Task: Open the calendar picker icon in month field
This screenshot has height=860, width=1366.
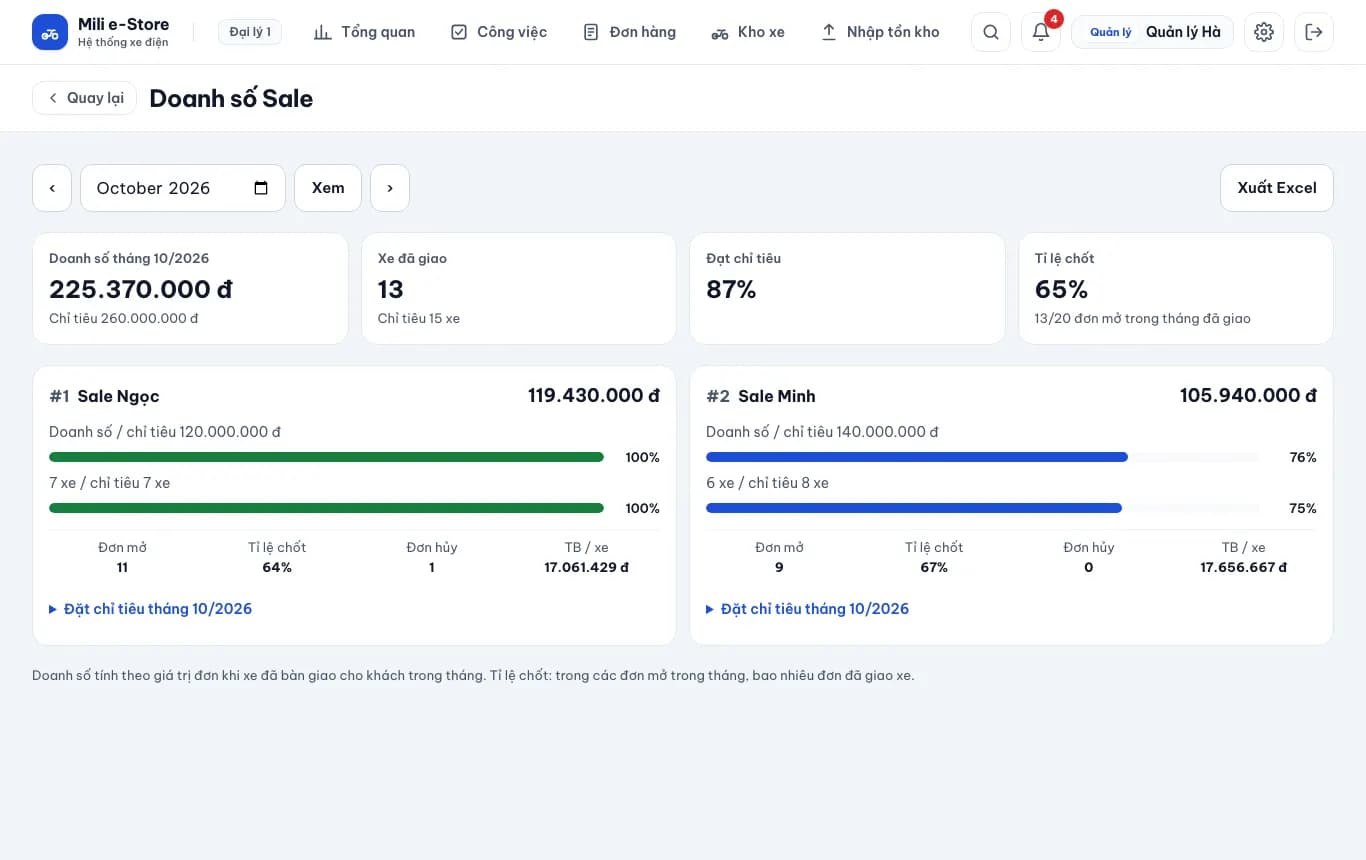Action: 261,188
